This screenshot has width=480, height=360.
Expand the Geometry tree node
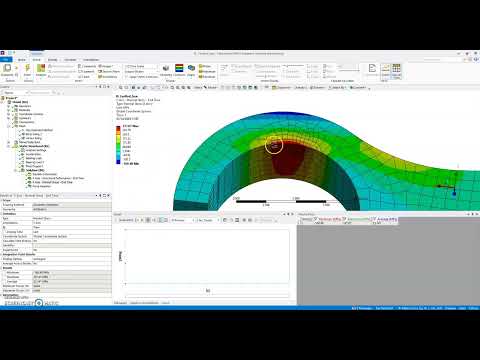tap(9, 106)
